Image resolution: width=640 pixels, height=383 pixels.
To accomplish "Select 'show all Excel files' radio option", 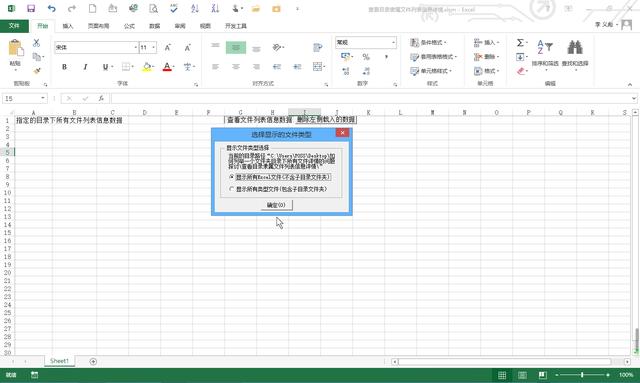I will (x=280, y=177).
